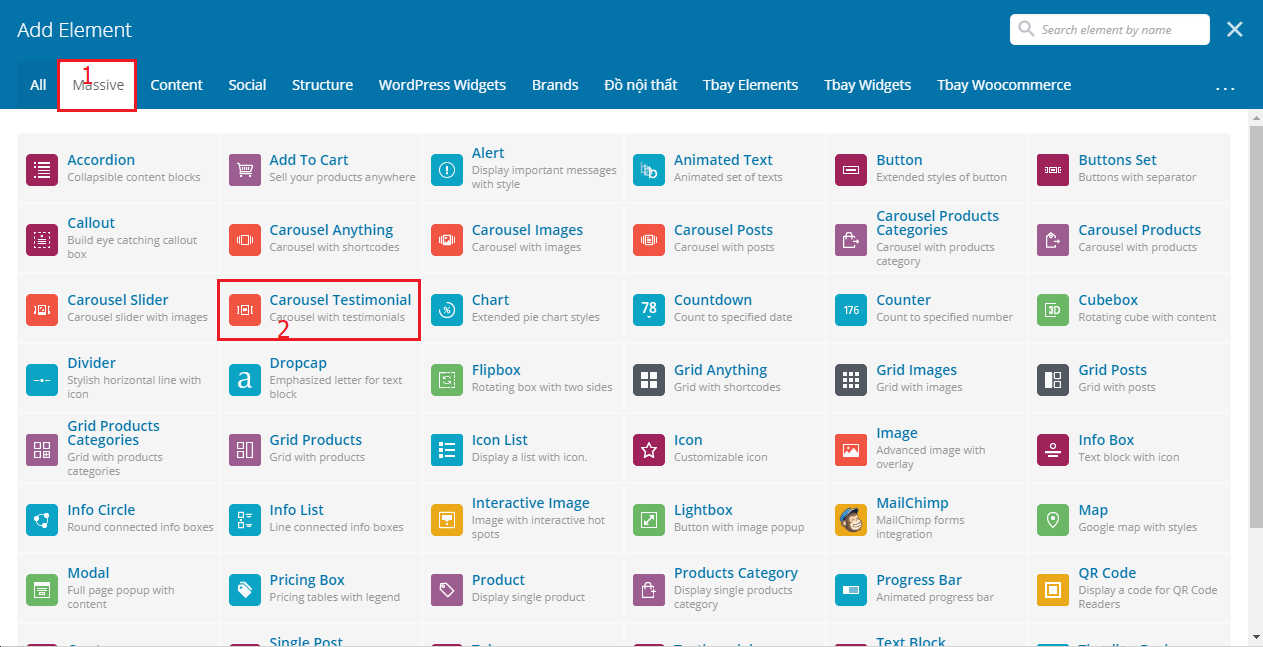Open the Massive tab

click(x=98, y=85)
